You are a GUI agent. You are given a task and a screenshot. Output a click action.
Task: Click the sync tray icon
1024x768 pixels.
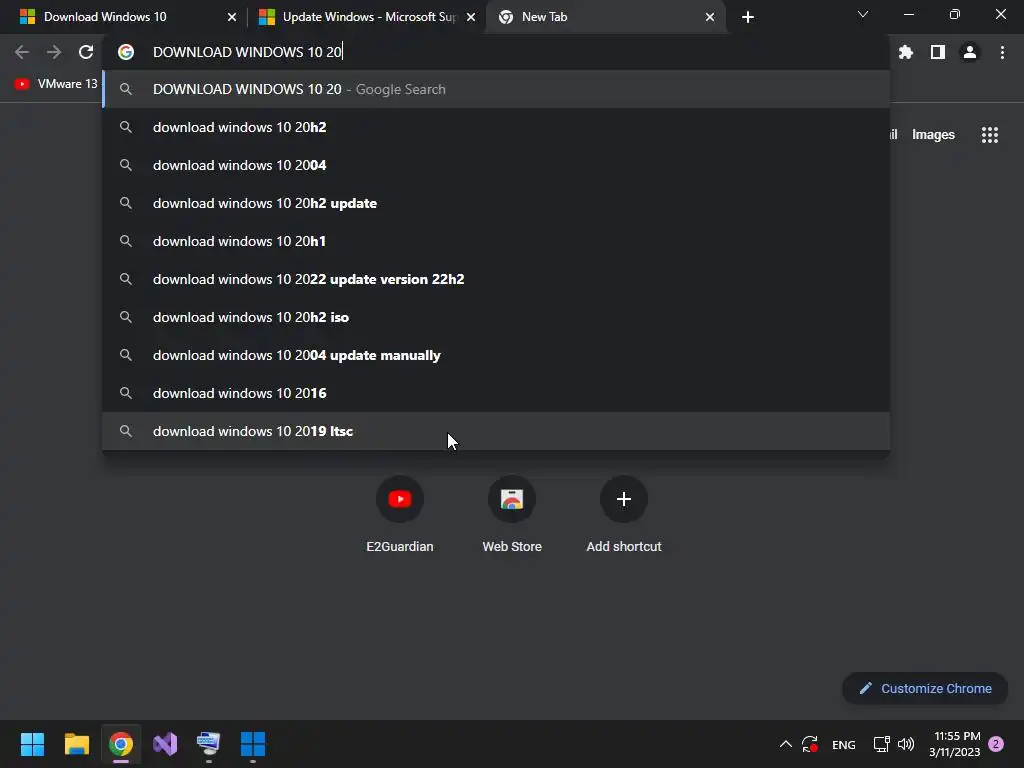810,744
